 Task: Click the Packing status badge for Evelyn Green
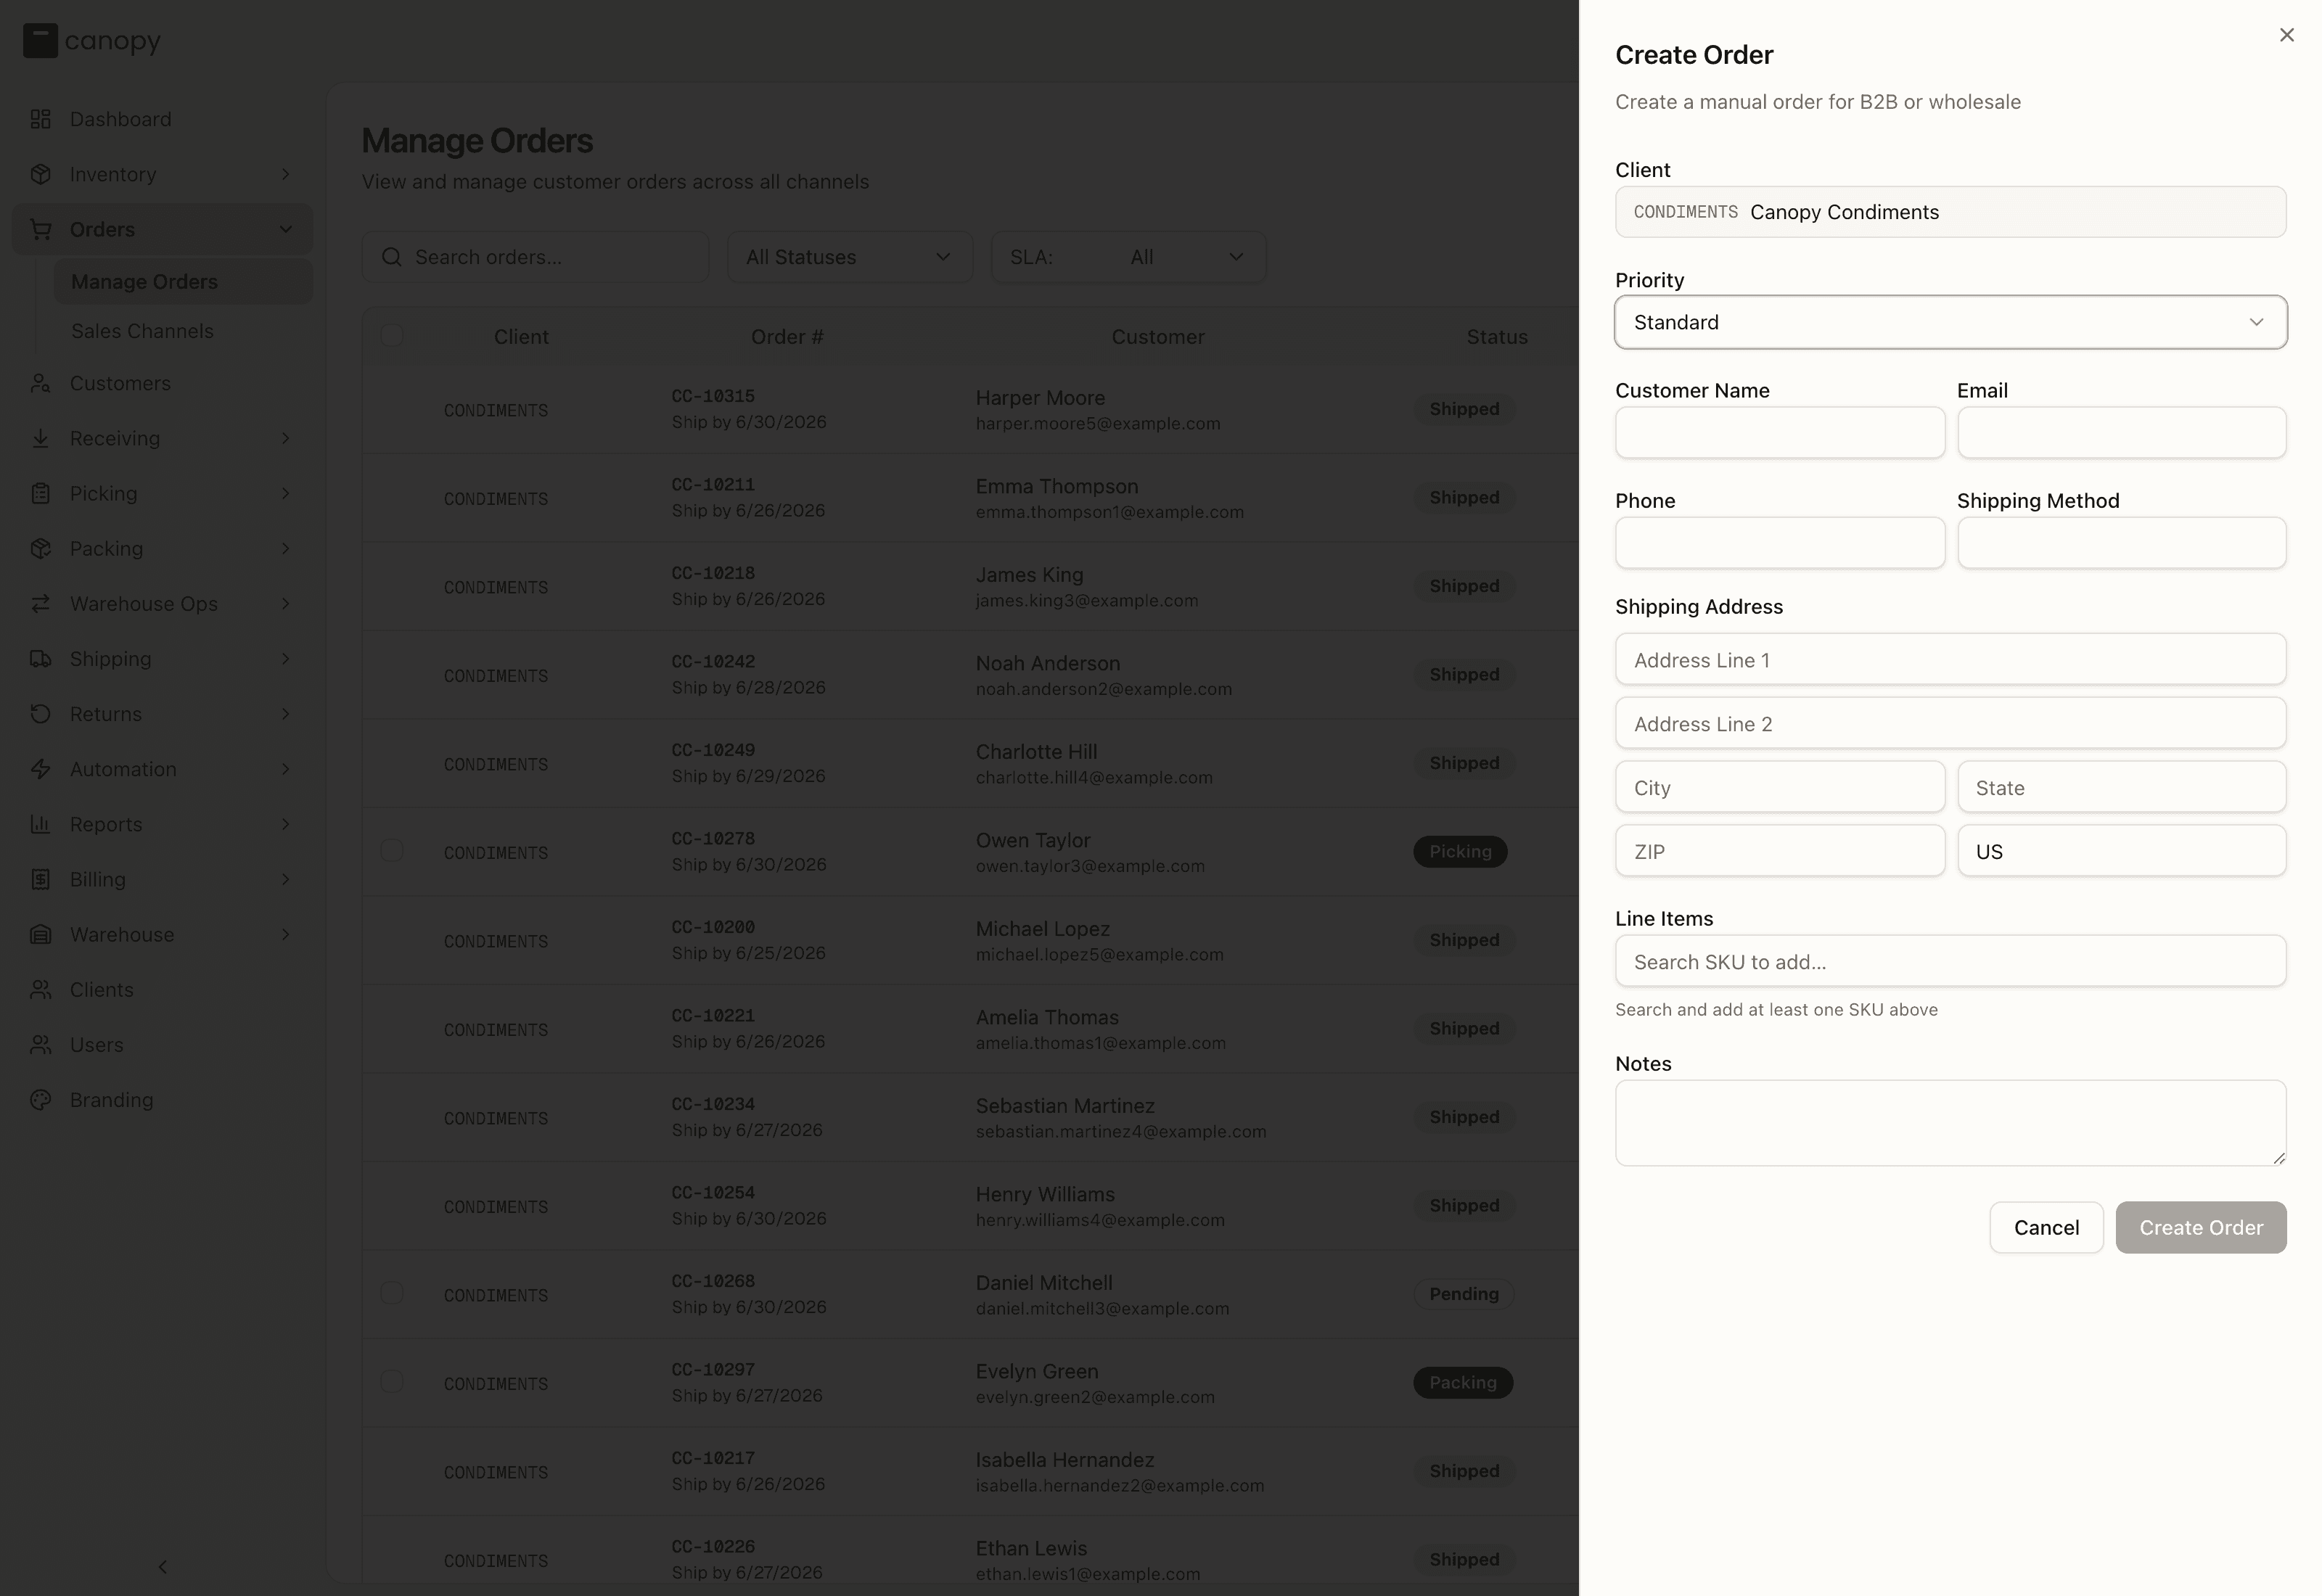[1462, 1382]
